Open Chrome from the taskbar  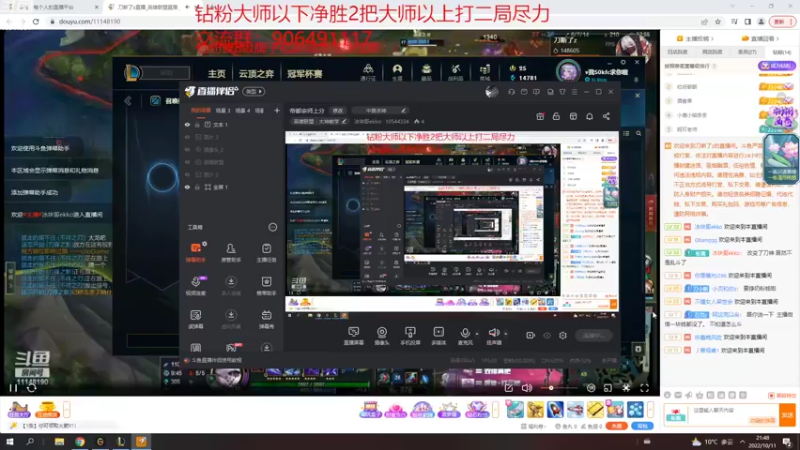[80, 442]
